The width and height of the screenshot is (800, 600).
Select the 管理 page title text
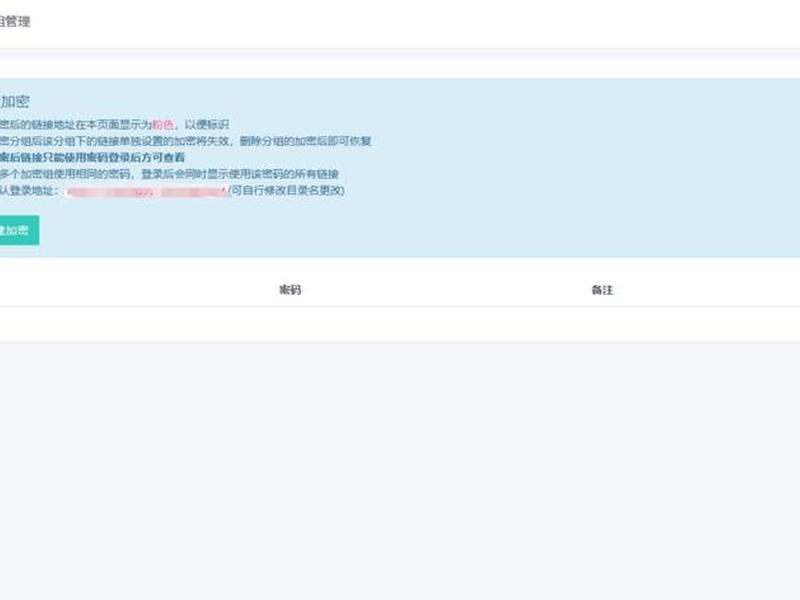tap(15, 21)
